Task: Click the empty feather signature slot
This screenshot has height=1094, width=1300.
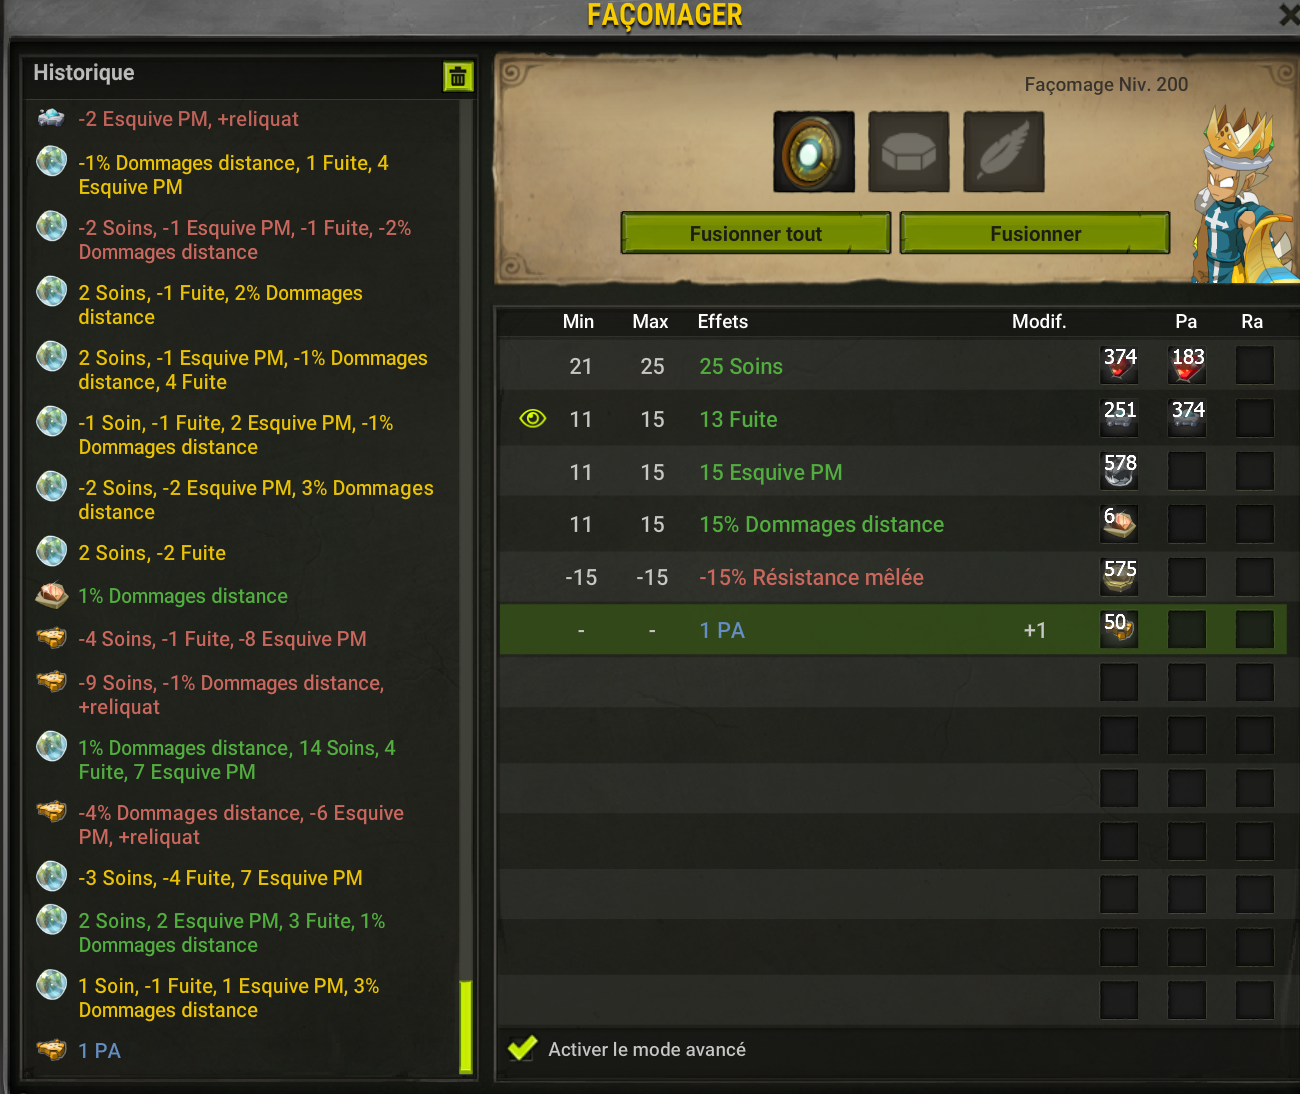Action: tap(1004, 152)
